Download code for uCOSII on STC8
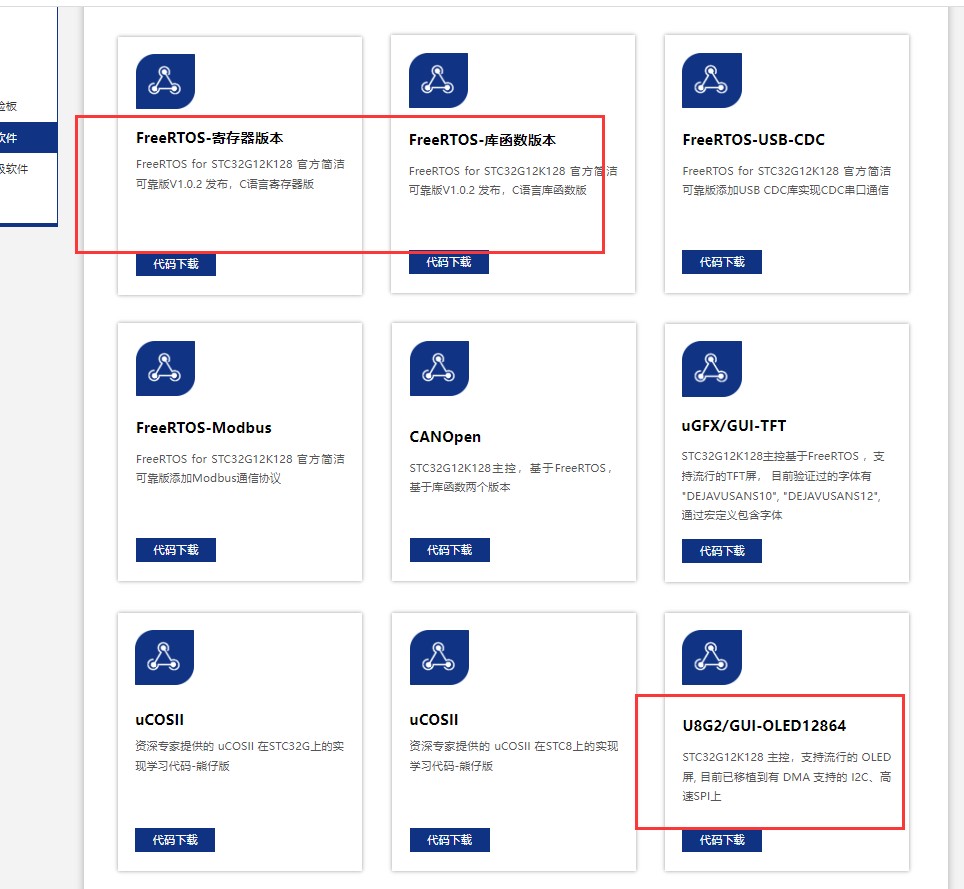This screenshot has height=889, width=964. click(x=449, y=840)
